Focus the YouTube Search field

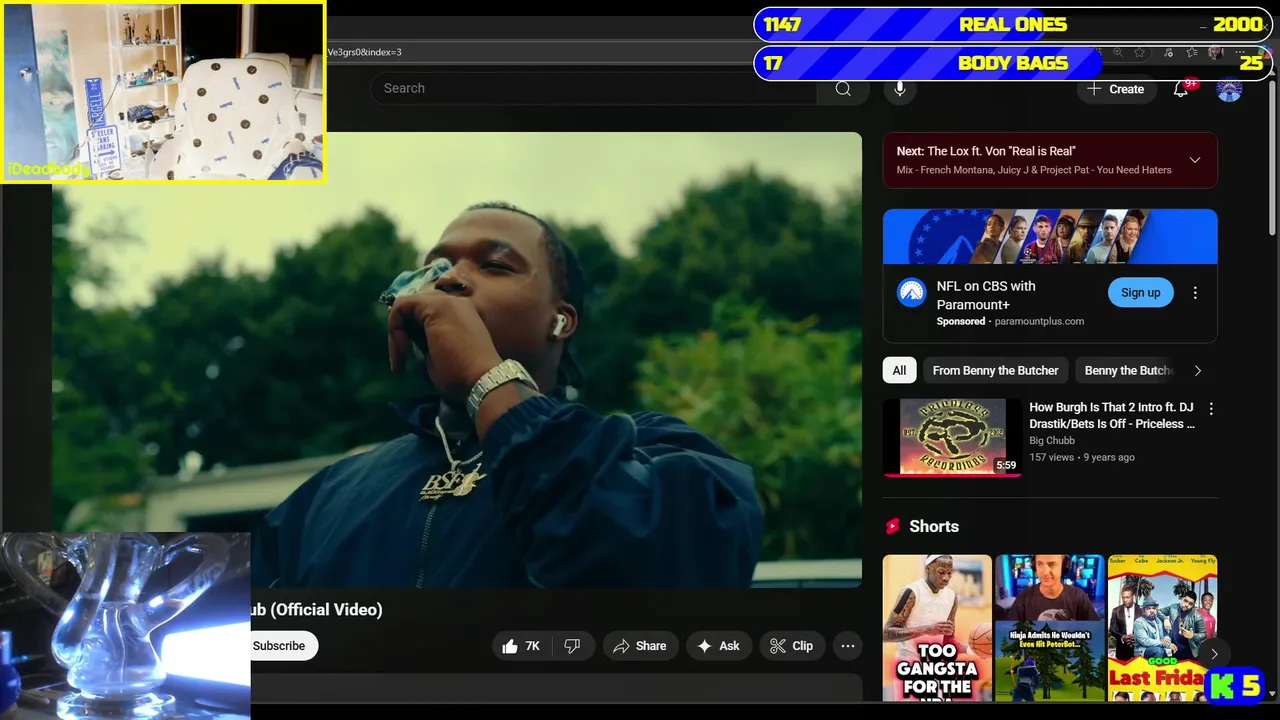point(594,88)
